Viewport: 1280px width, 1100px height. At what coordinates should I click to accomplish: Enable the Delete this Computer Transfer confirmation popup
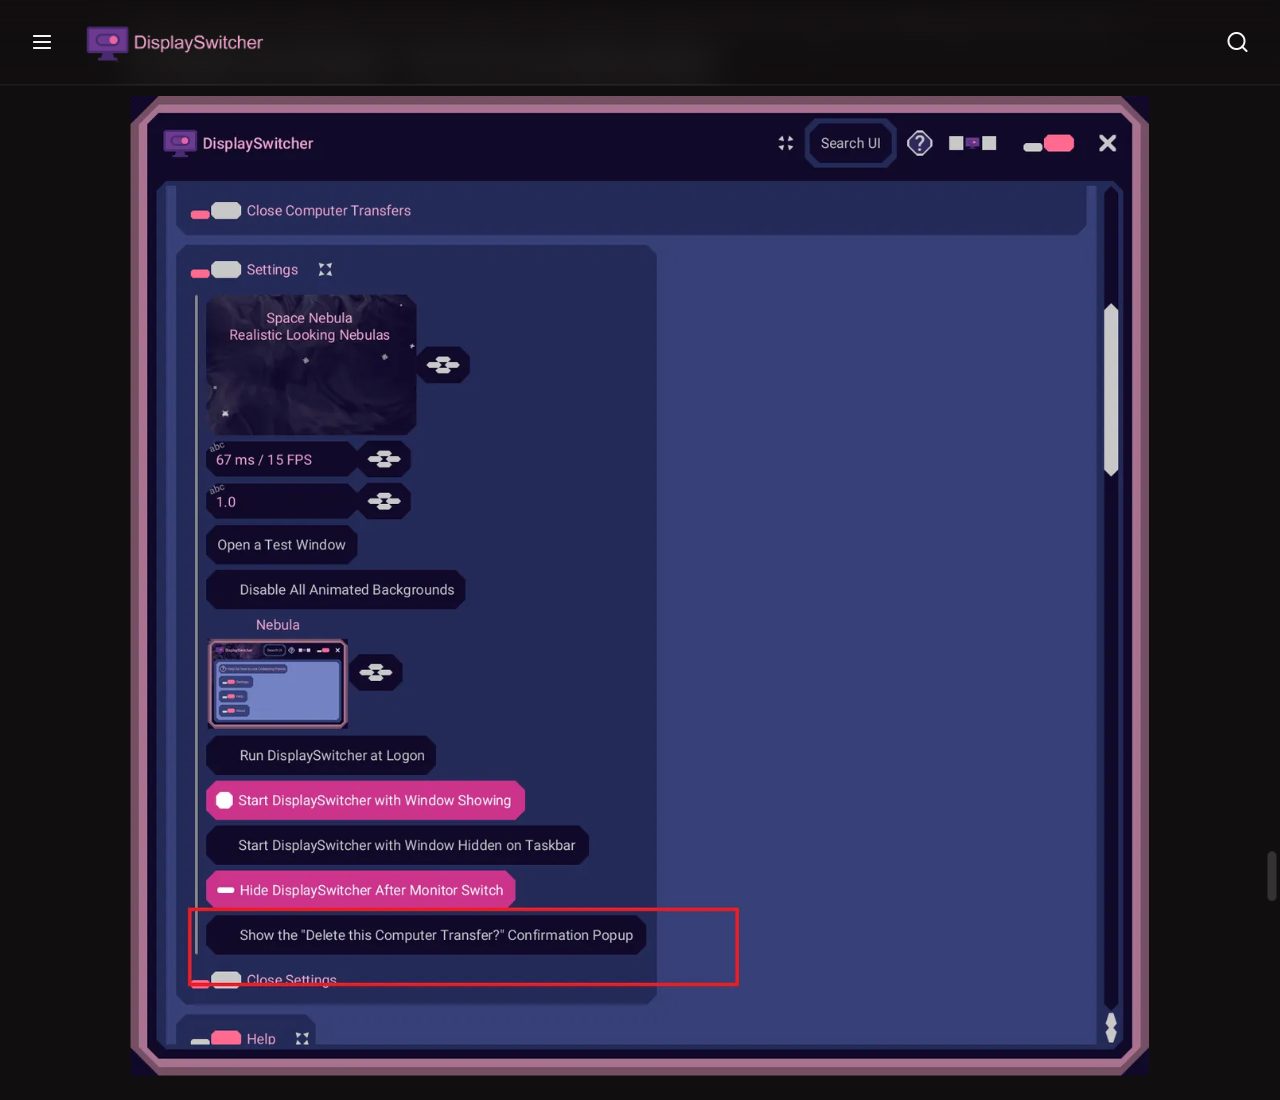(x=426, y=935)
